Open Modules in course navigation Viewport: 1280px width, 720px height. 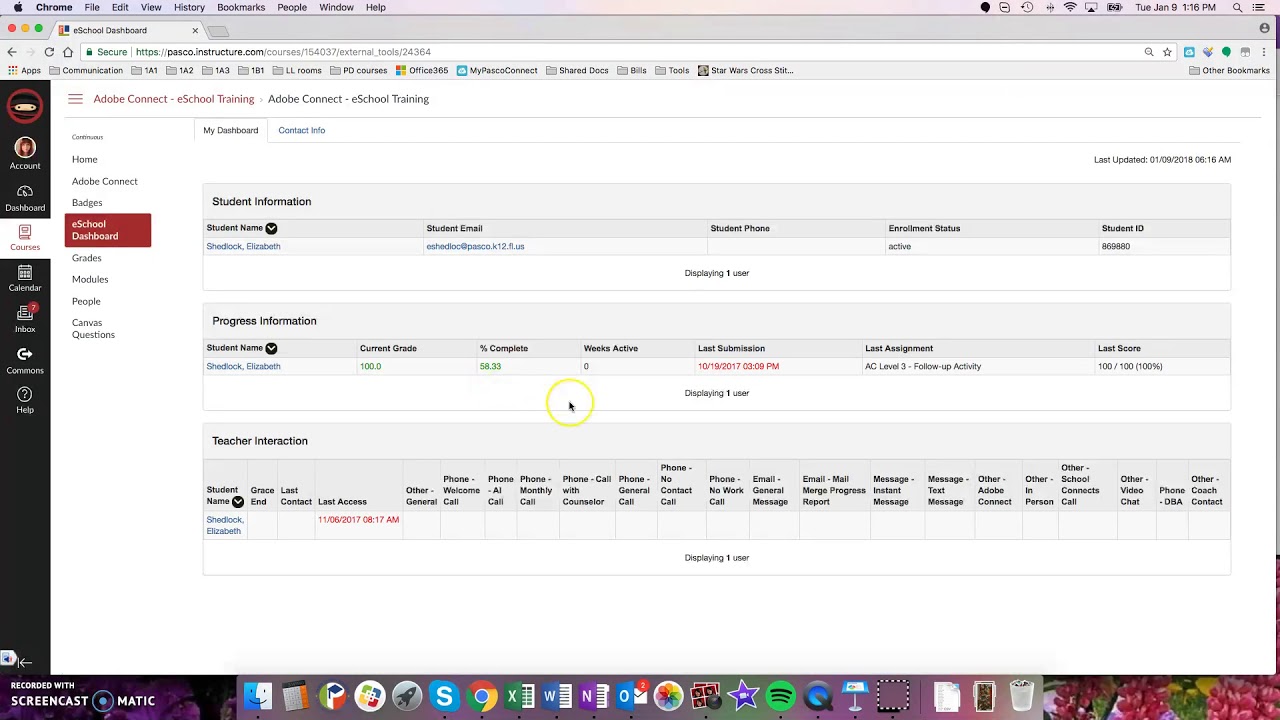[90, 279]
